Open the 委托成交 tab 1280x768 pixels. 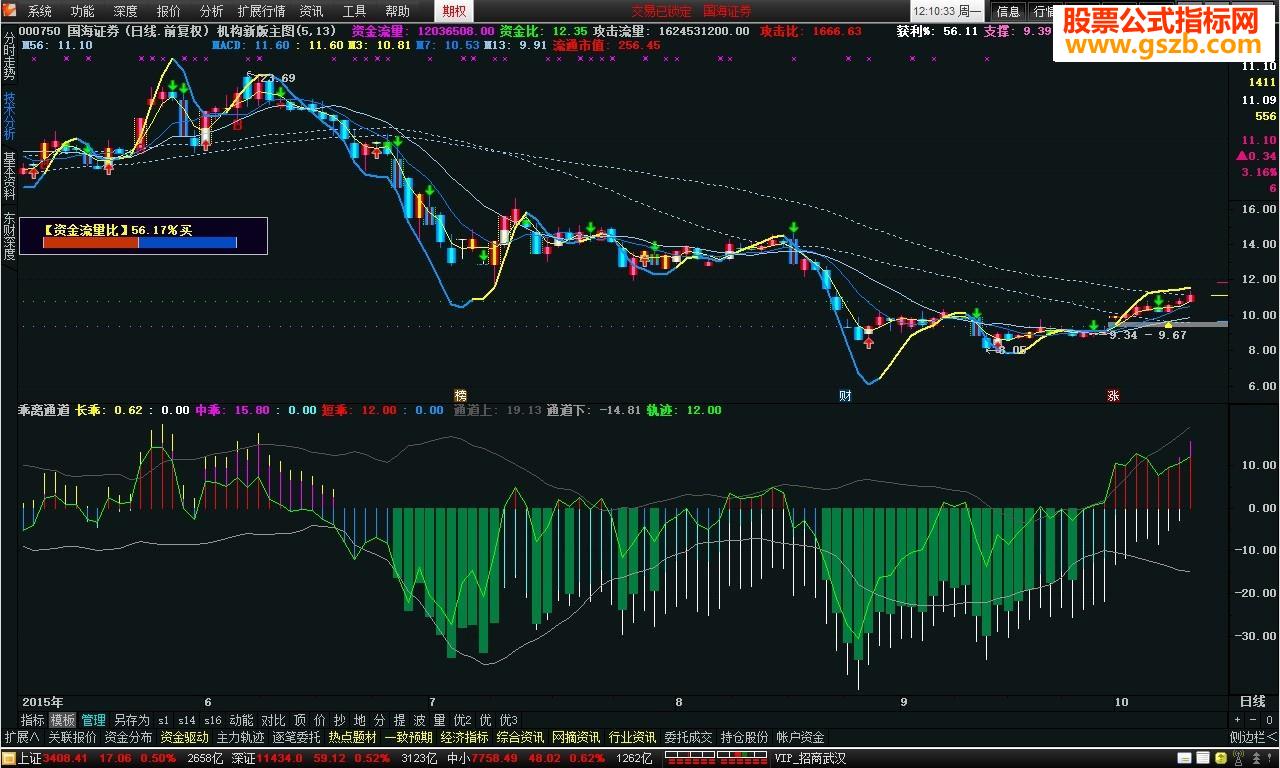pyautogui.click(x=688, y=737)
